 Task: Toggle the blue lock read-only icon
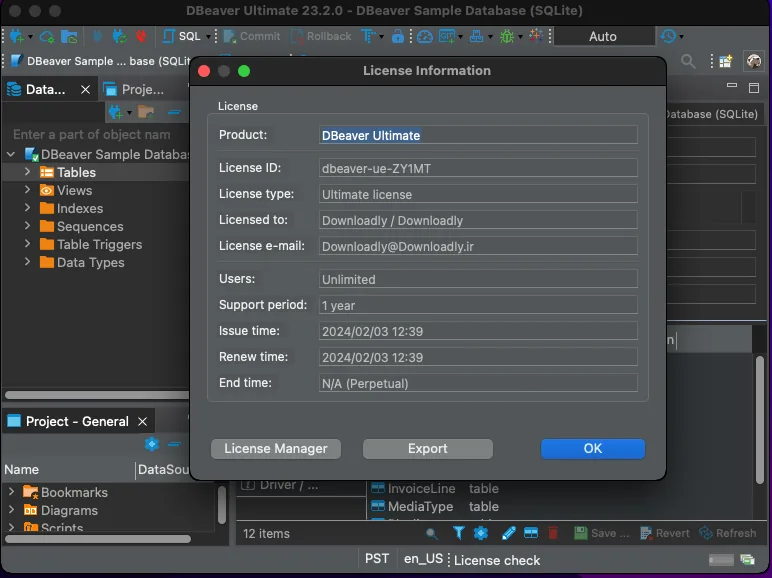[x=398, y=36]
